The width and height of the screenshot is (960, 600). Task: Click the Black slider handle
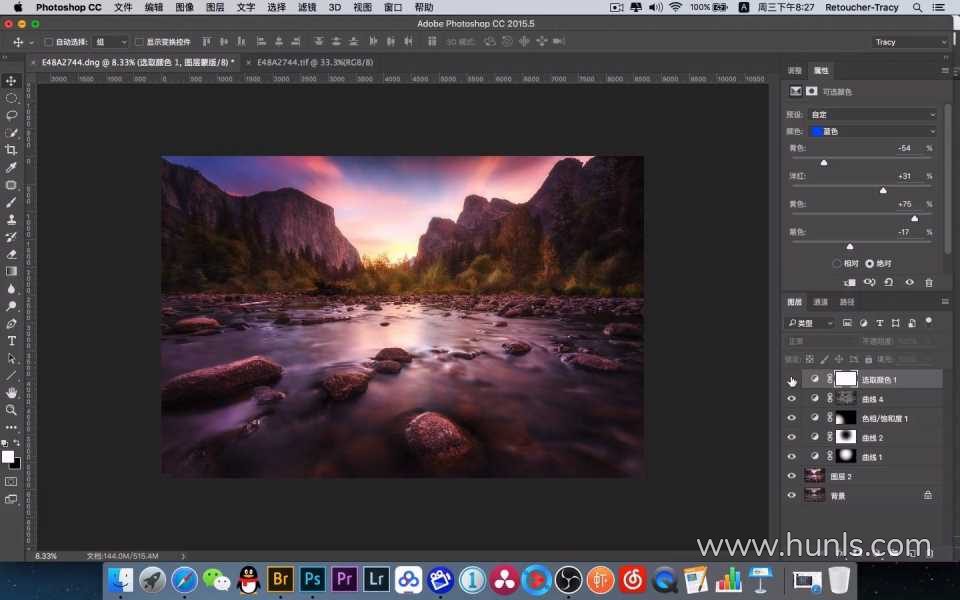850,246
